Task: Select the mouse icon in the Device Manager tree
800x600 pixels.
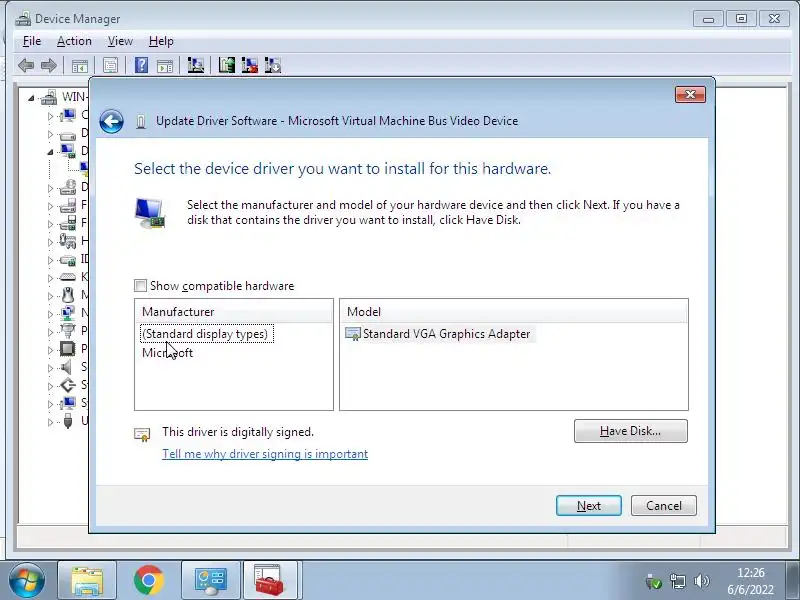Action: tap(68, 295)
